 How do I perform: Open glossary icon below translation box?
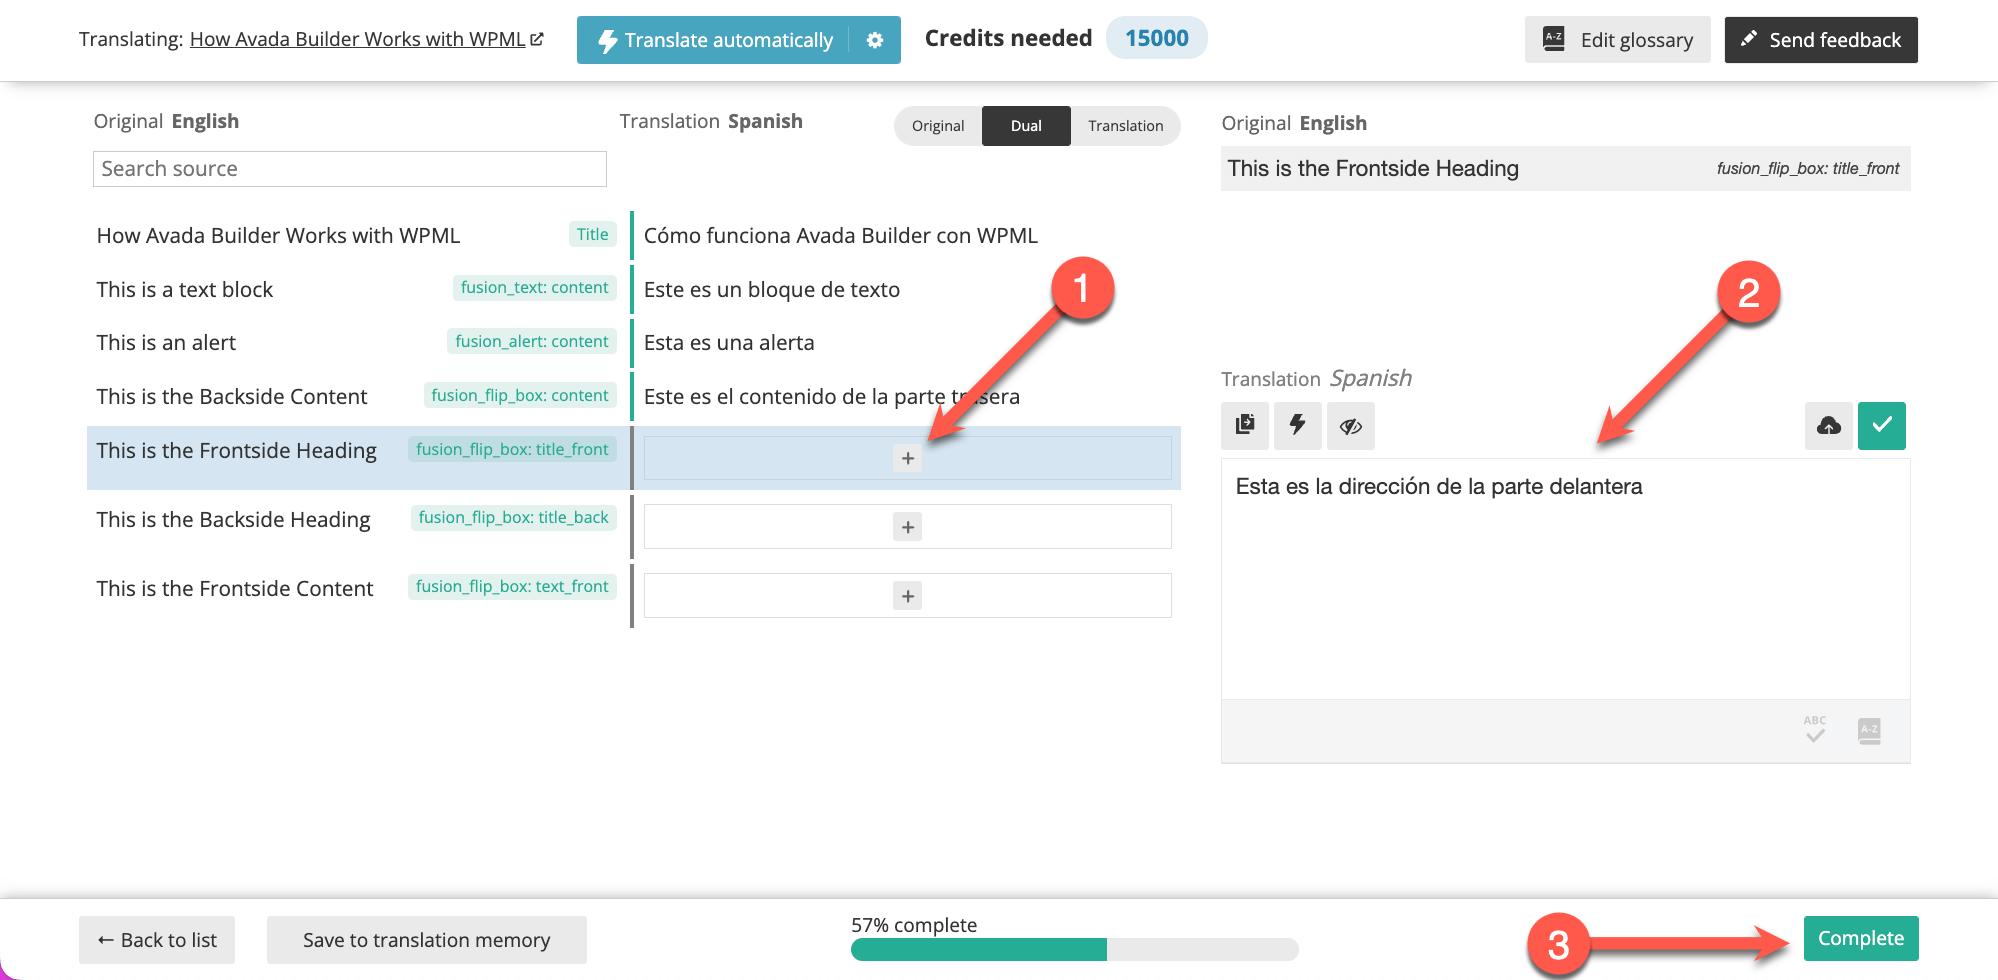pyautogui.click(x=1869, y=731)
